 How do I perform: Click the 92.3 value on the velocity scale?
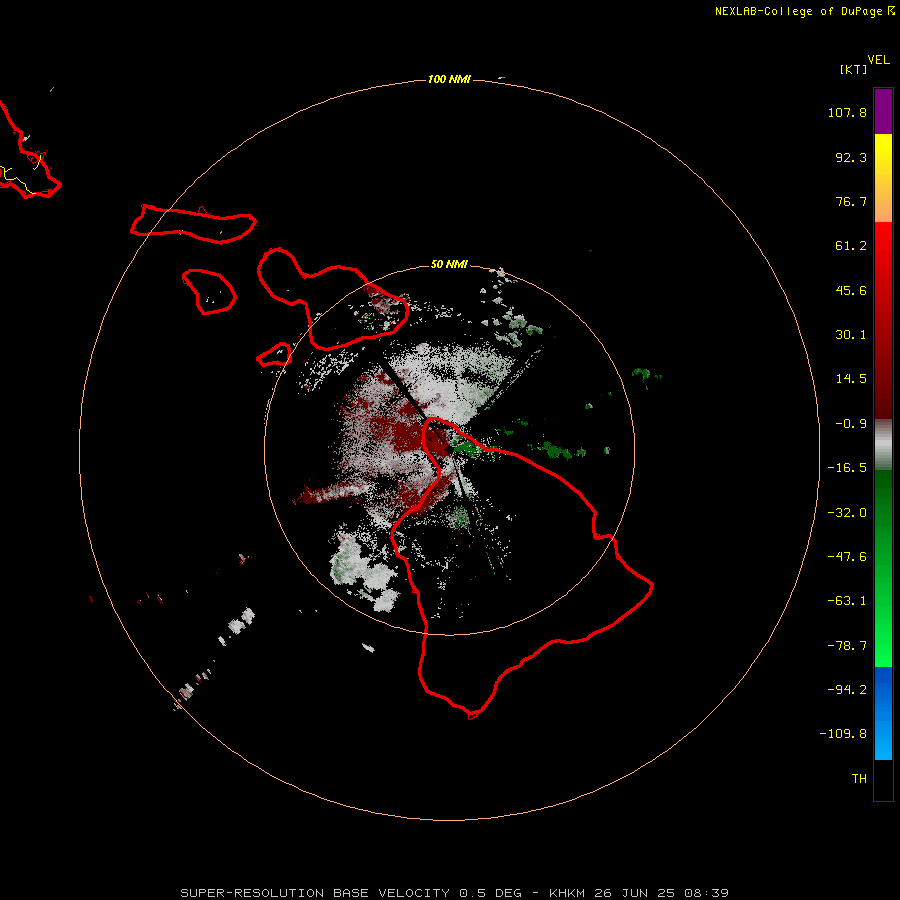[851, 157]
